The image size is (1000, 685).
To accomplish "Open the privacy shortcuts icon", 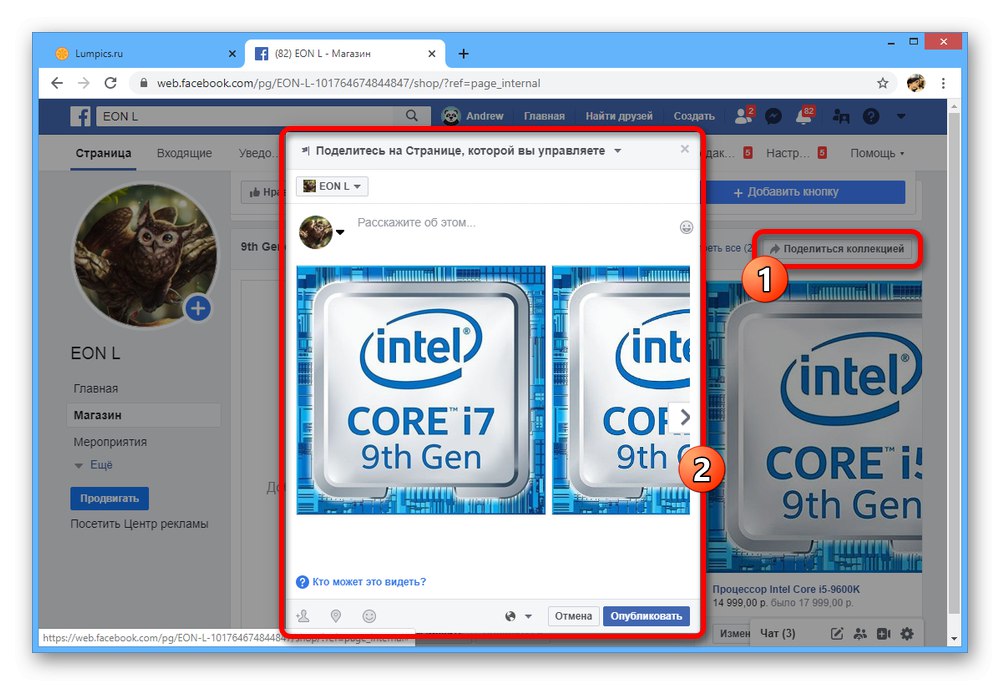I will (x=841, y=116).
